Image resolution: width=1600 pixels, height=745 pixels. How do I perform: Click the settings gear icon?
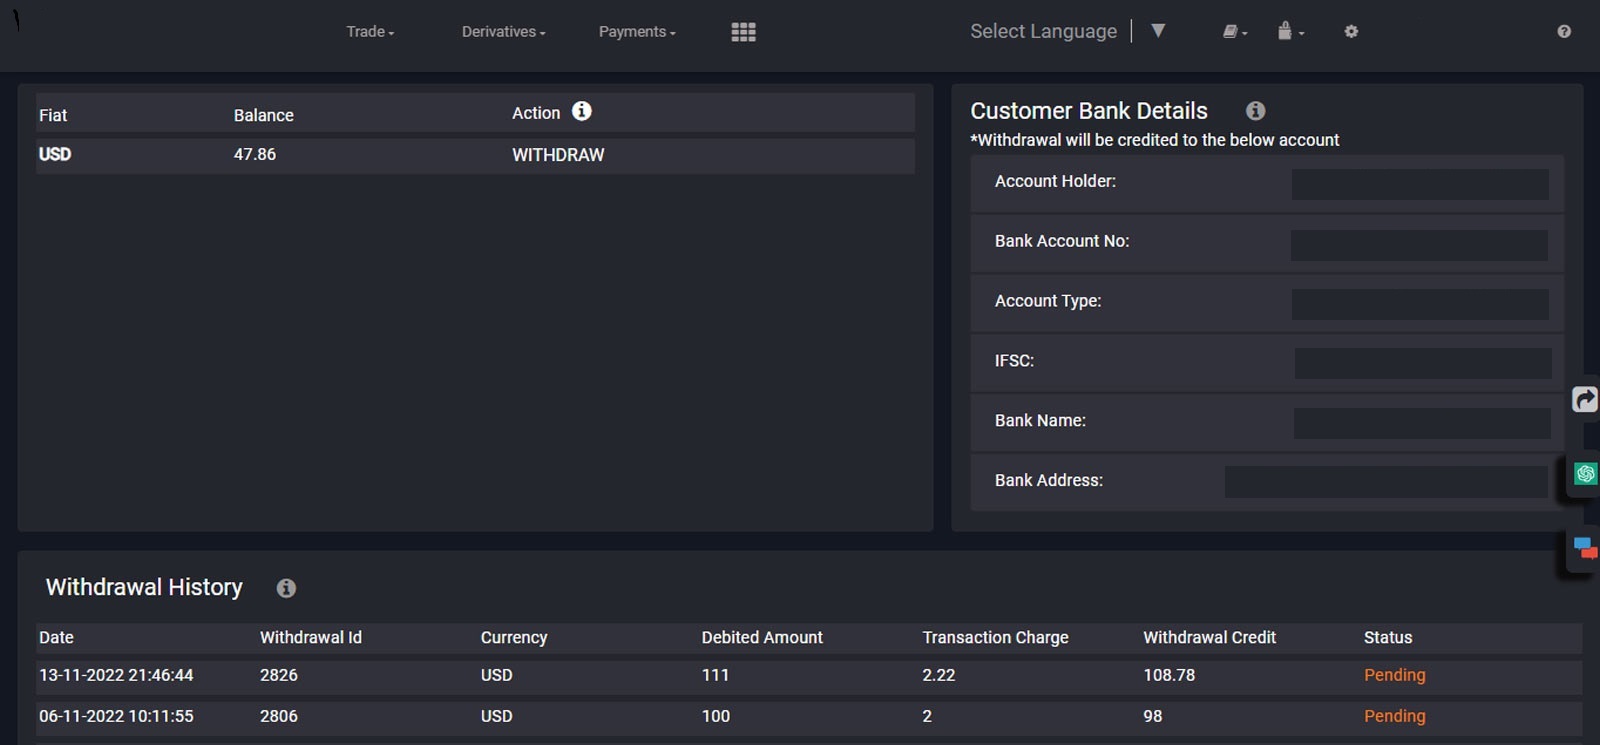point(1351,32)
